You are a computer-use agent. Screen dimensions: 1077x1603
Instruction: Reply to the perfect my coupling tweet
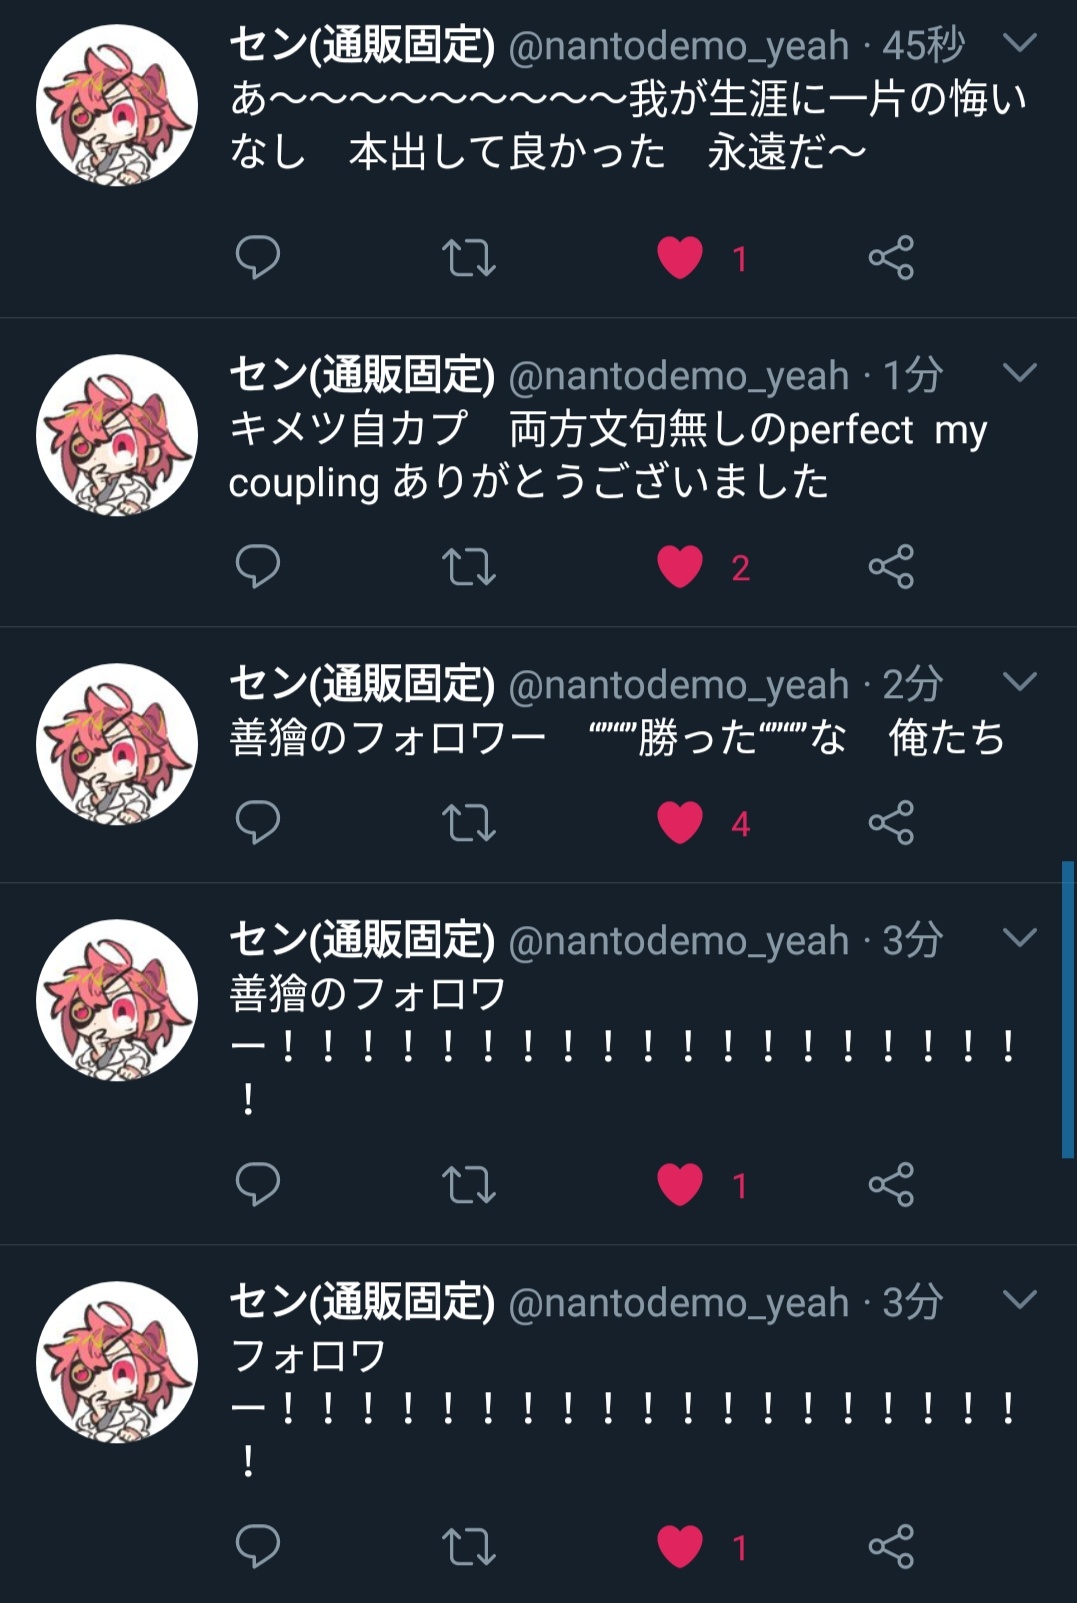pyautogui.click(x=257, y=566)
